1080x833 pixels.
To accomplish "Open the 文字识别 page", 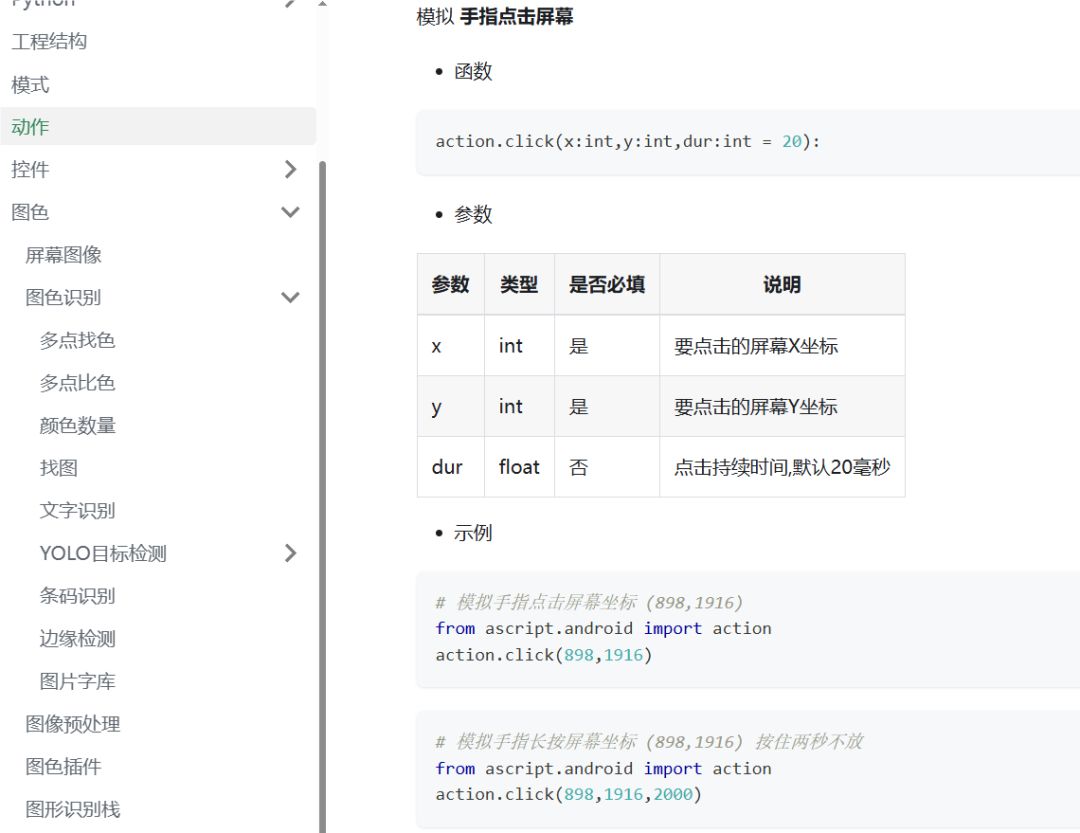I will click(x=77, y=511).
